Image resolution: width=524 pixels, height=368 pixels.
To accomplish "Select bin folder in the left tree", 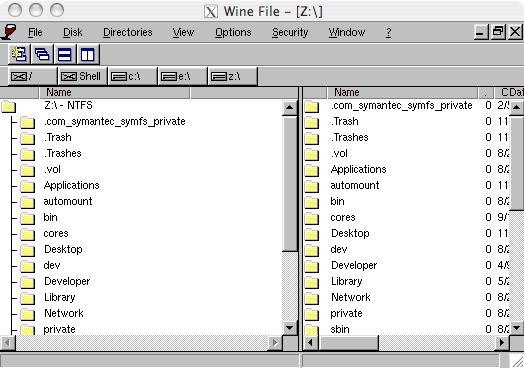I will (50, 217).
